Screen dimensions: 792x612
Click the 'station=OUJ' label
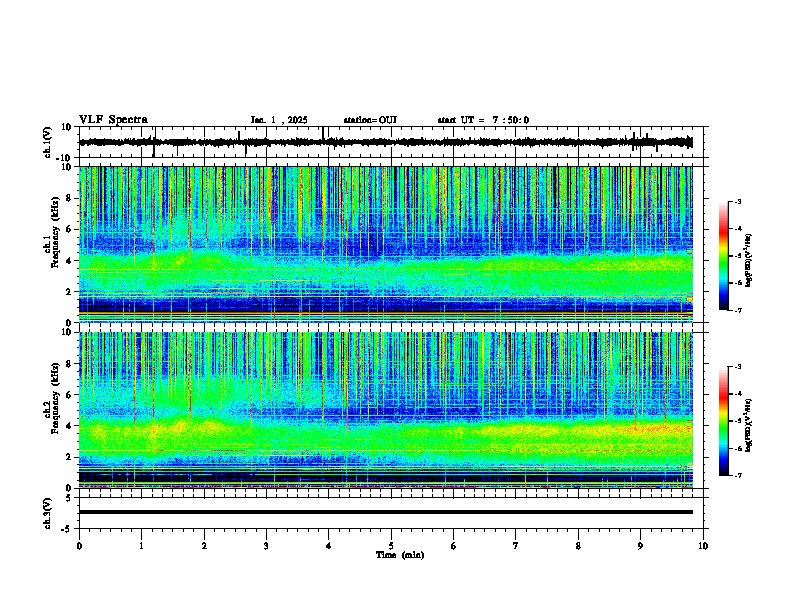coord(370,120)
